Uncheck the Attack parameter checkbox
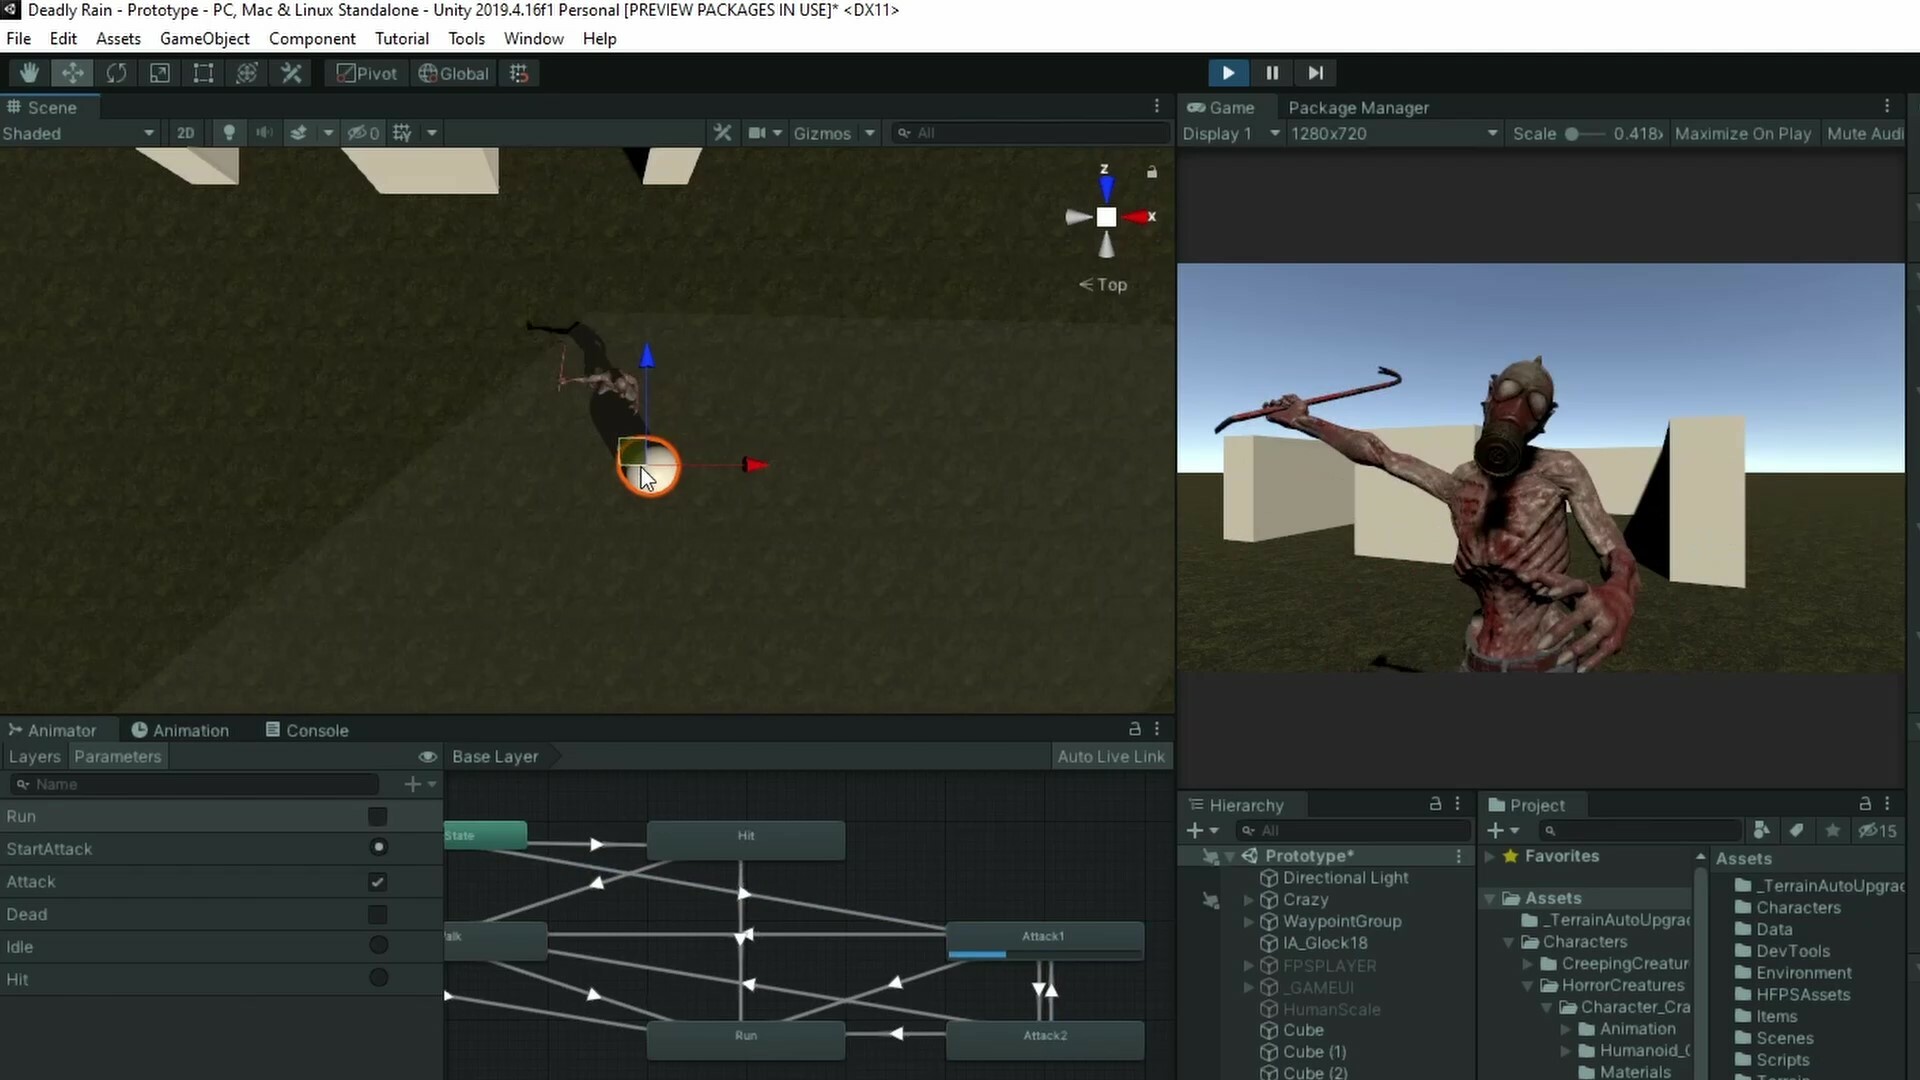 click(x=377, y=882)
